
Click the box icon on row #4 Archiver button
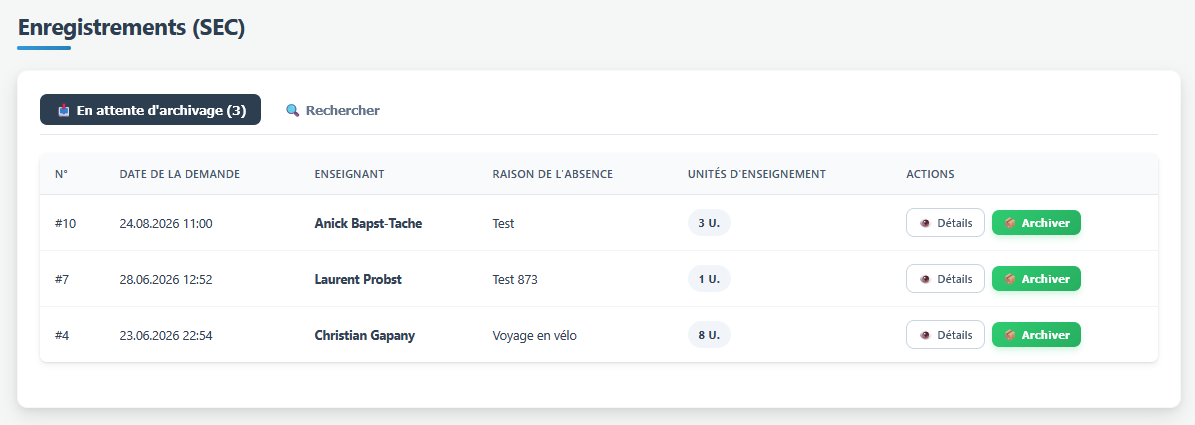click(1010, 335)
